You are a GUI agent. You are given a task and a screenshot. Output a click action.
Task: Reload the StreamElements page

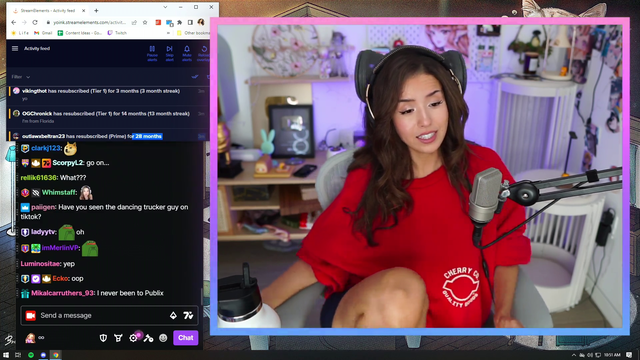click(x=35, y=22)
